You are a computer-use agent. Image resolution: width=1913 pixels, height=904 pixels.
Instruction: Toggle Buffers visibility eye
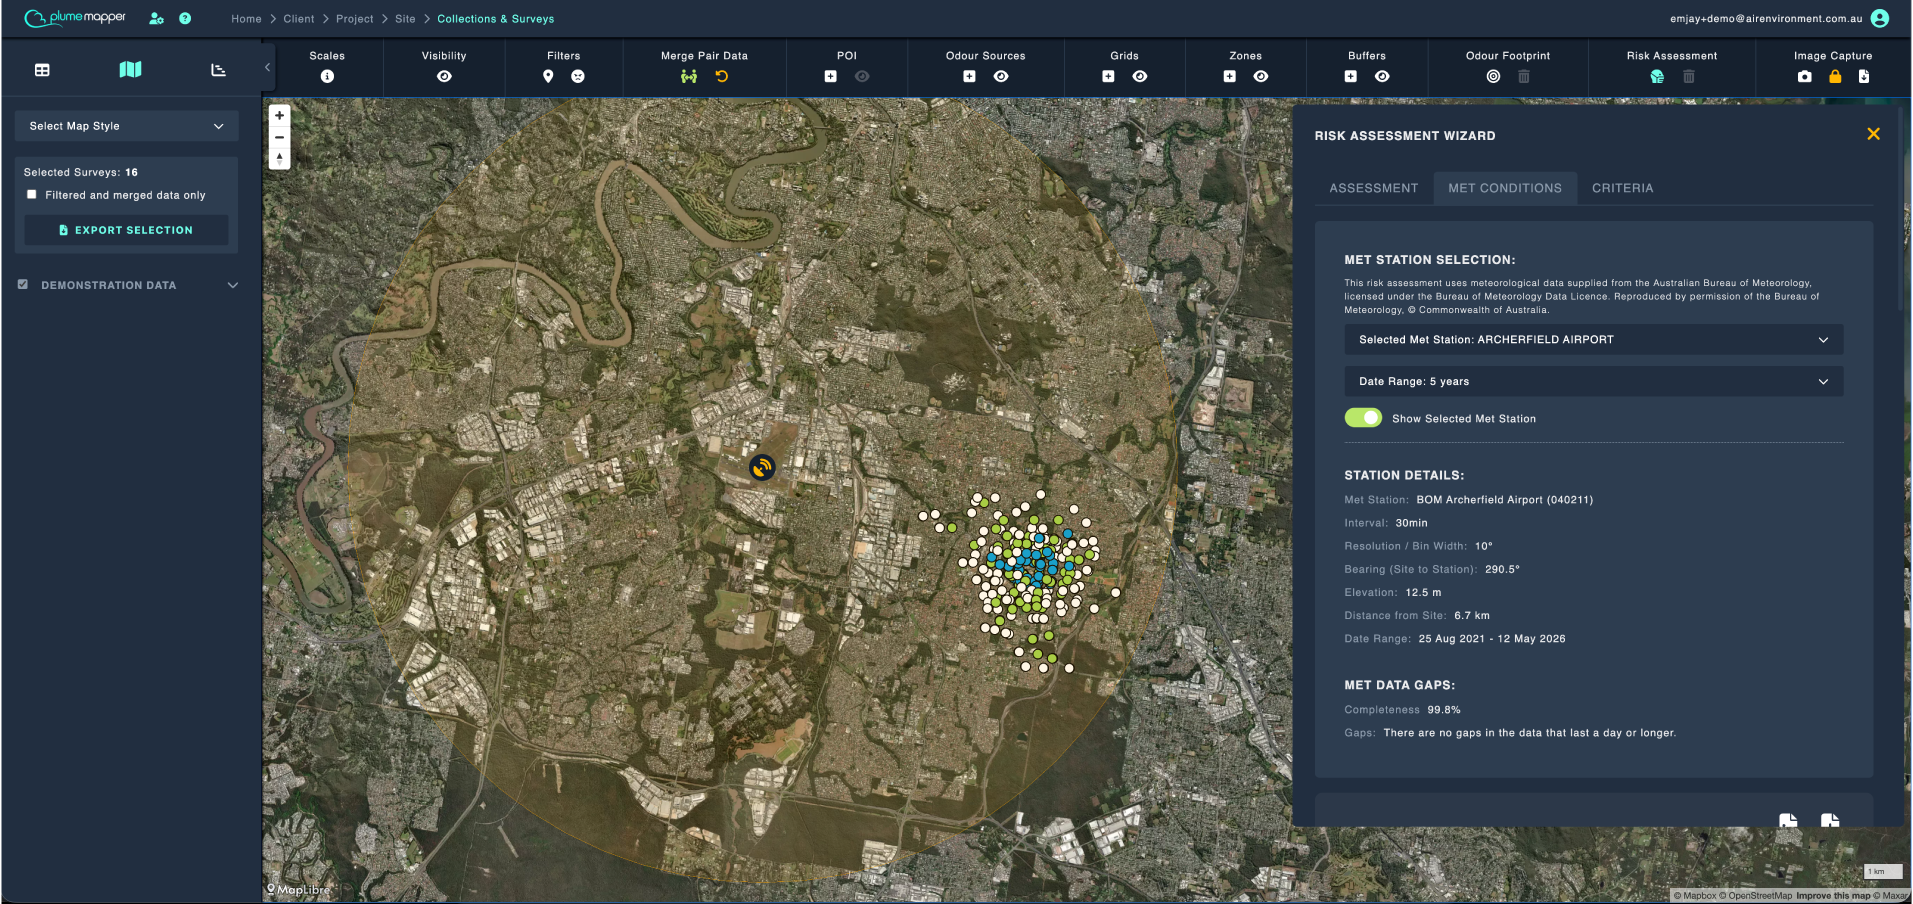[1382, 77]
